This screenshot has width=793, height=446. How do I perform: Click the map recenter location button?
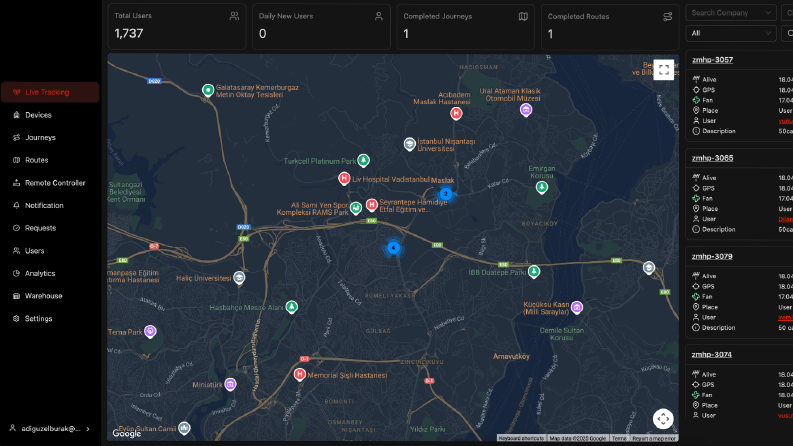[x=663, y=419]
